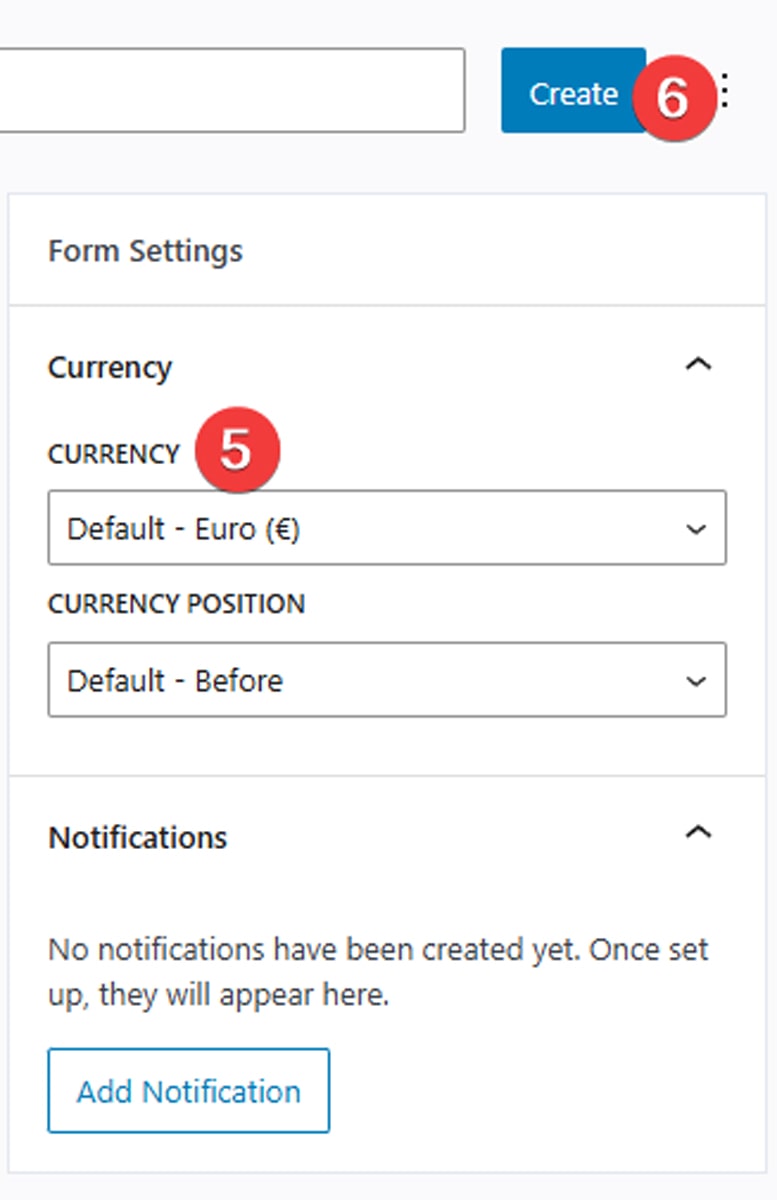Click the Currency section heading text
This screenshot has height=1200, width=777.
(110, 367)
